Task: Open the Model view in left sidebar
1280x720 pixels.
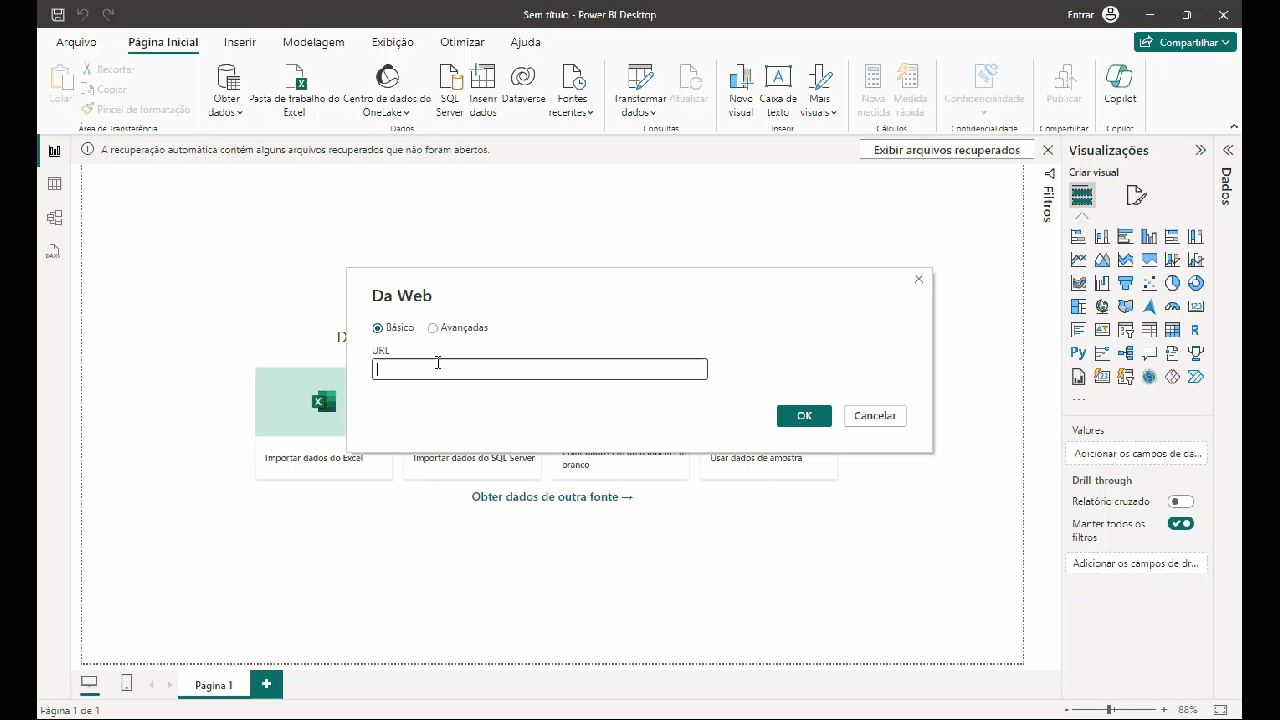Action: coord(54,217)
